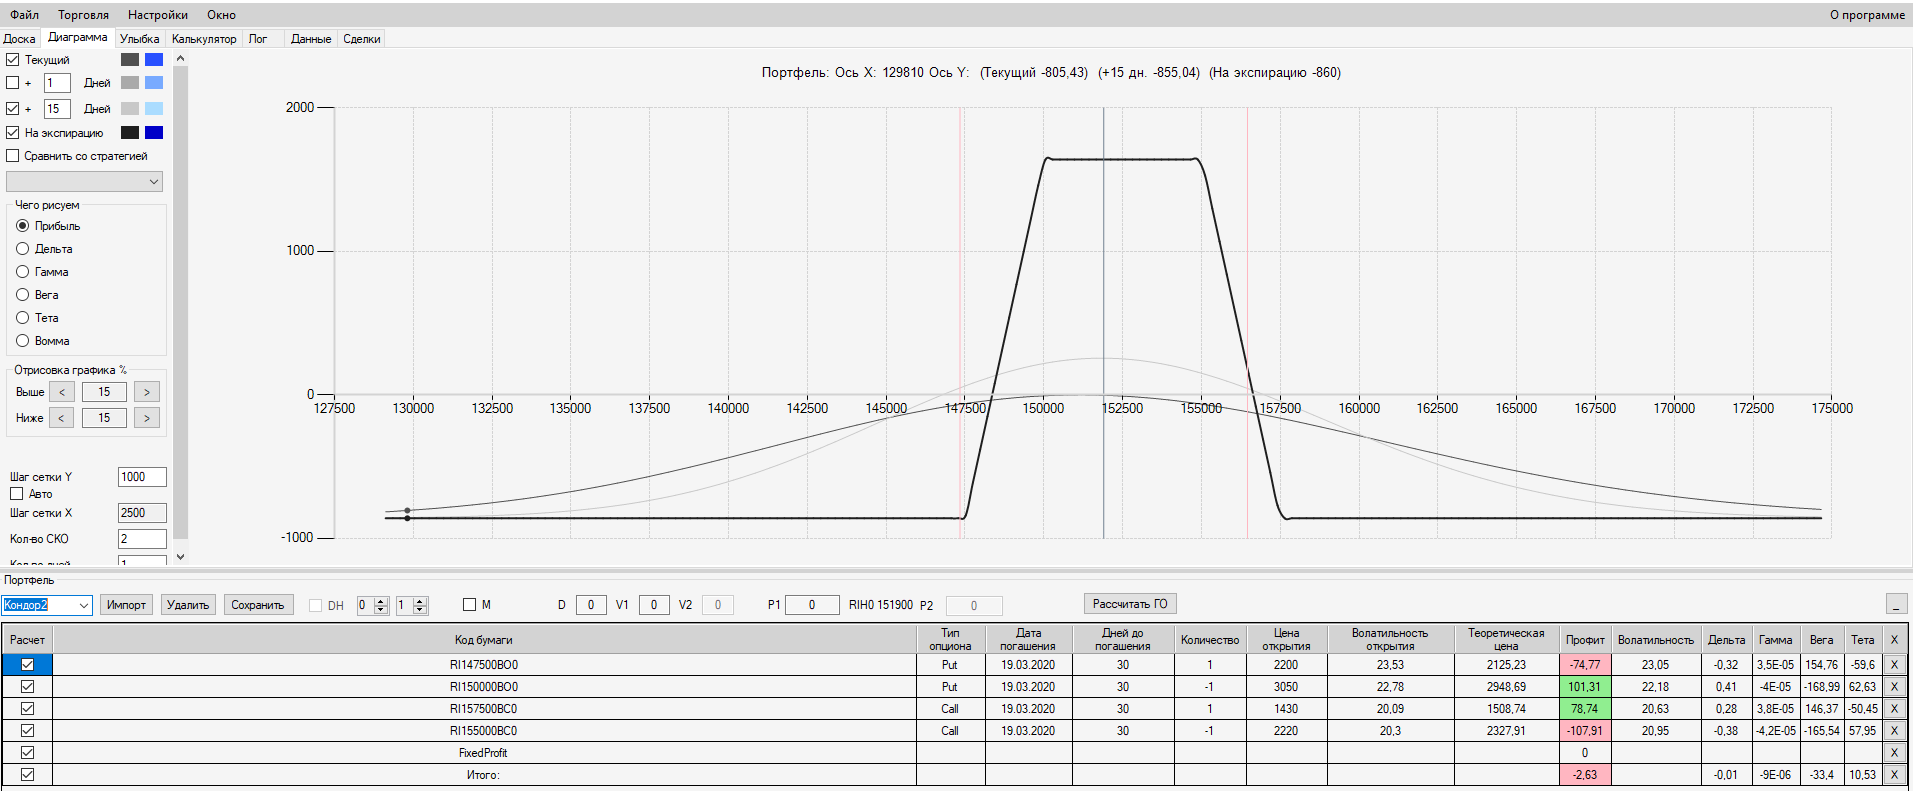Select the Тета radio button
The width and height of the screenshot is (1913, 791).
pyautogui.click(x=23, y=318)
